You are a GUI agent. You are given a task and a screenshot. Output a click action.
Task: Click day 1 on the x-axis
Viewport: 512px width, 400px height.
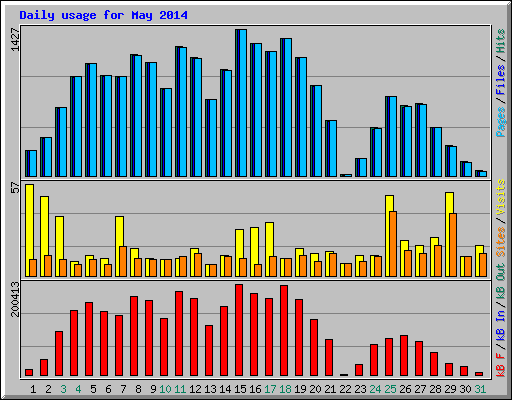click(33, 389)
